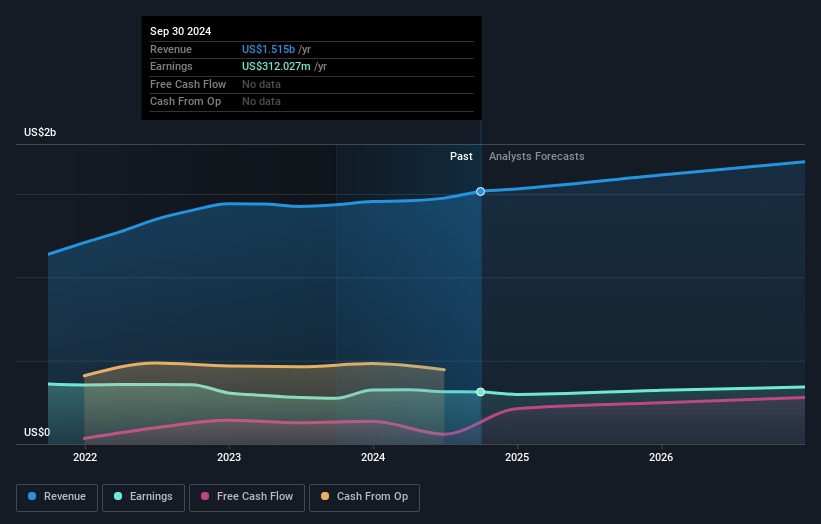
Task: Click the 2025 x-axis label
Action: coord(517,458)
